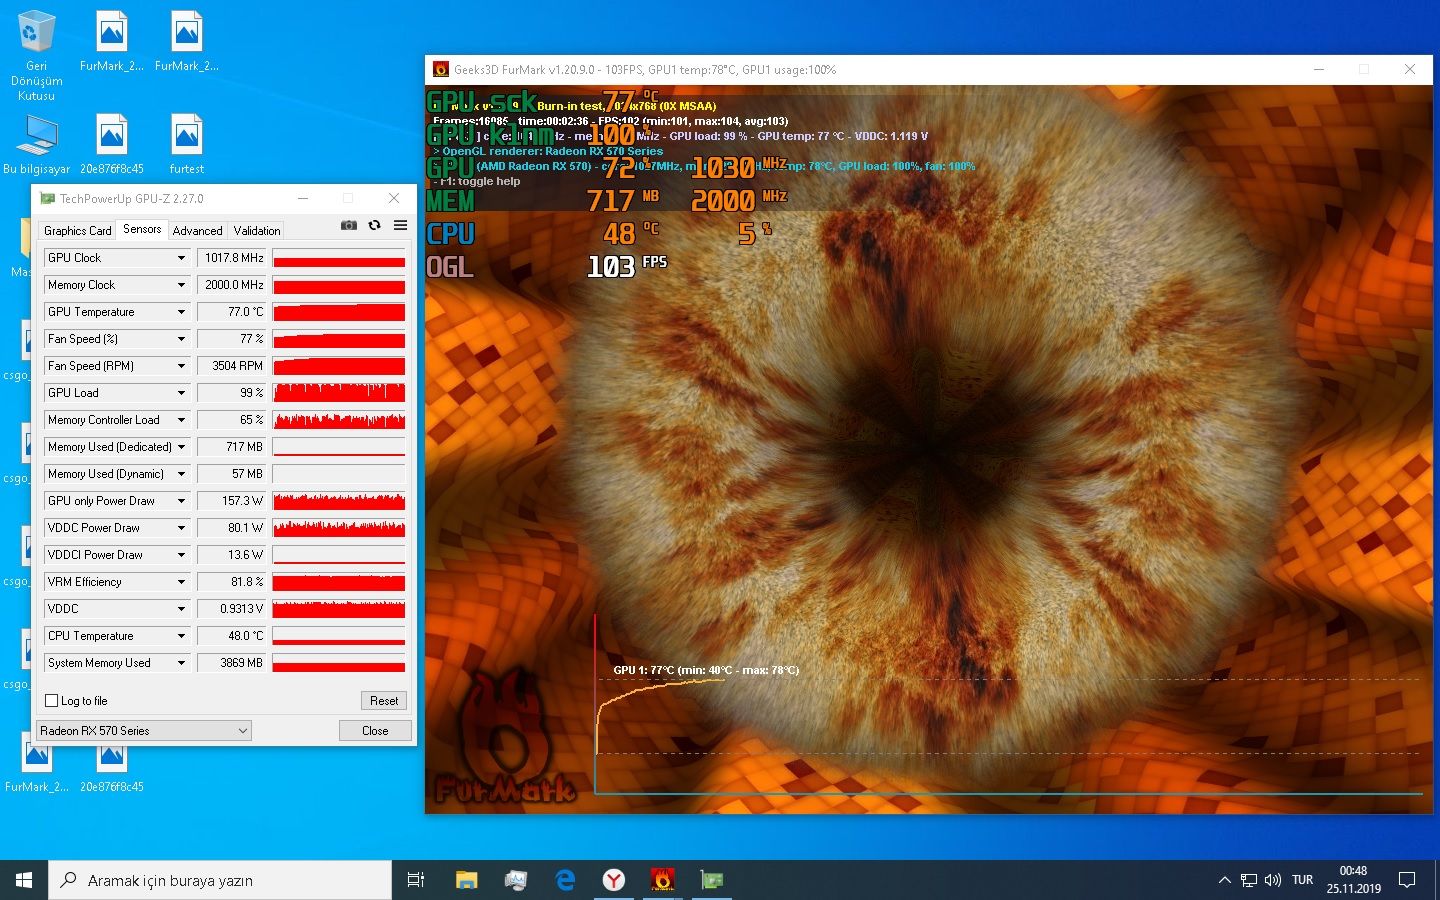Viewport: 1440px width, 900px height.
Task: Select the FurMark_2 icon directly above furtest
Action: pos(187,42)
